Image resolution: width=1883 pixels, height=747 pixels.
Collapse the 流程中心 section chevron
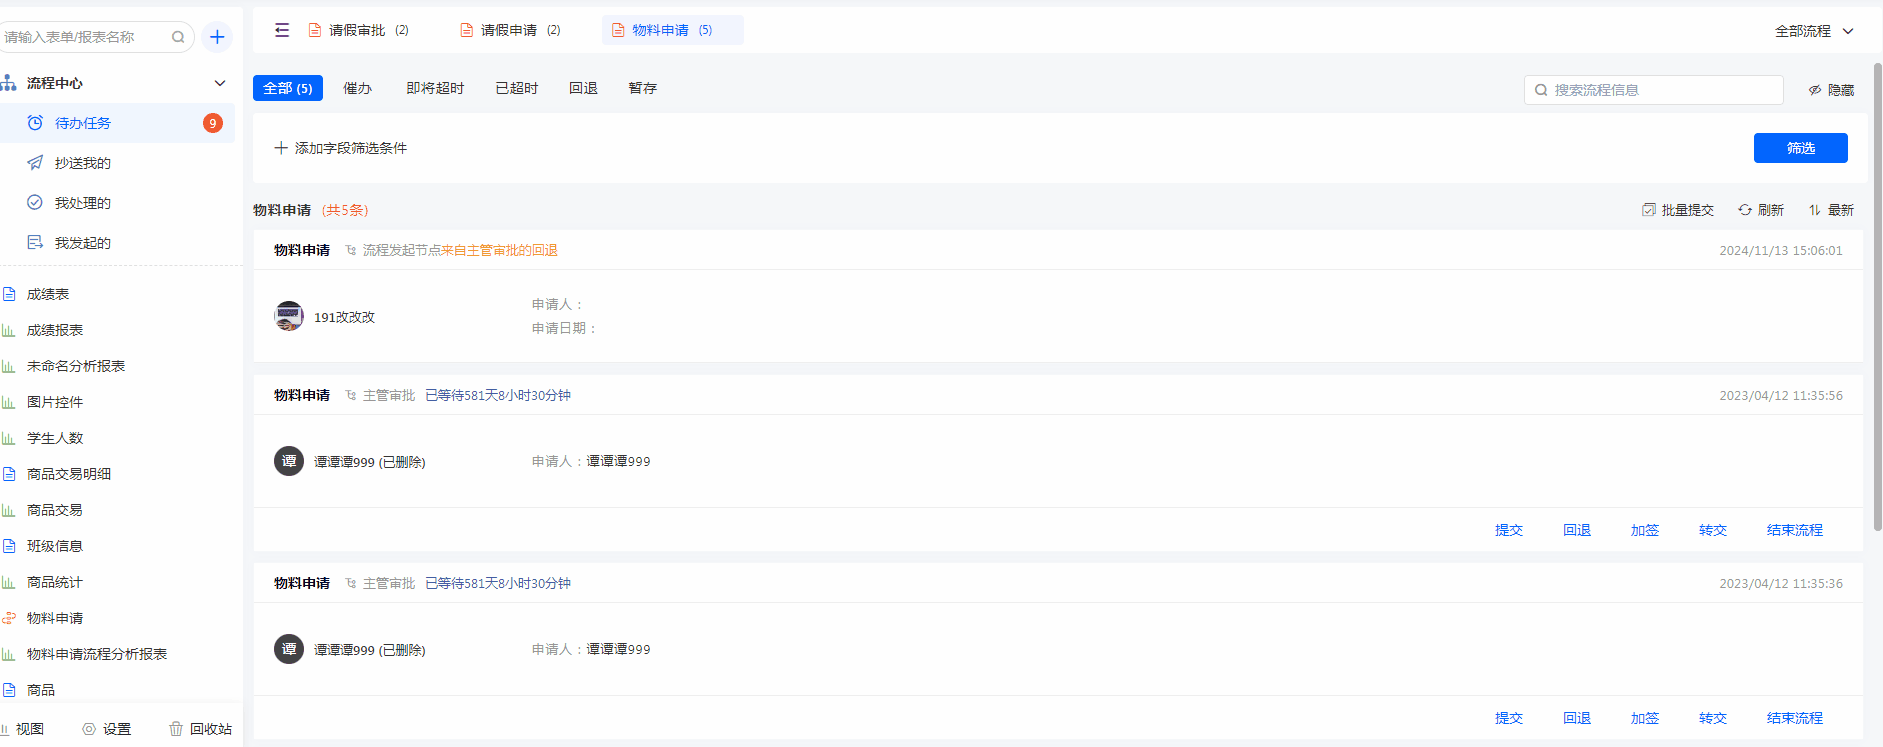220,83
